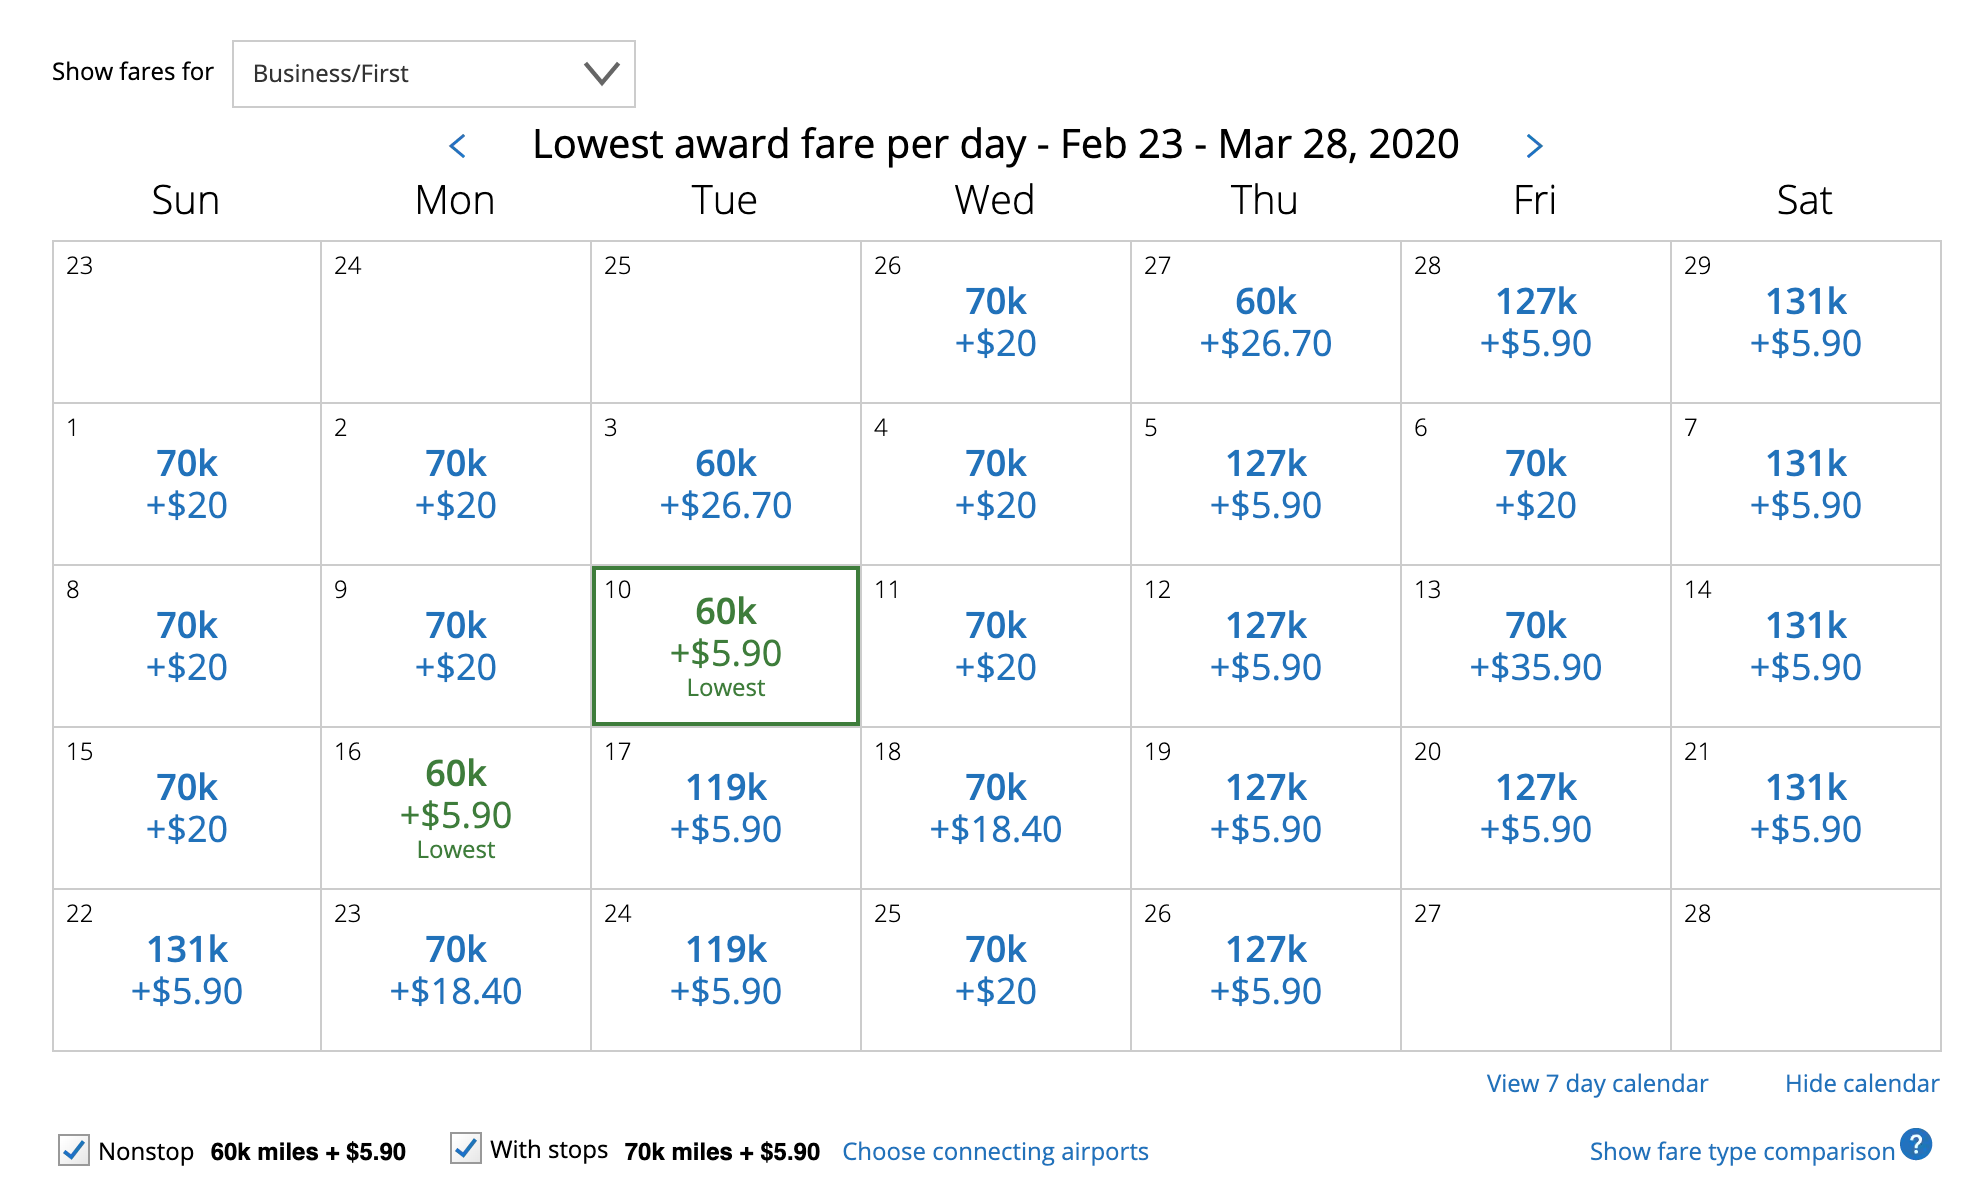Choose the 70k +$18.40 fare on March 18
This screenshot has width=1974, height=1182.
[x=996, y=808]
